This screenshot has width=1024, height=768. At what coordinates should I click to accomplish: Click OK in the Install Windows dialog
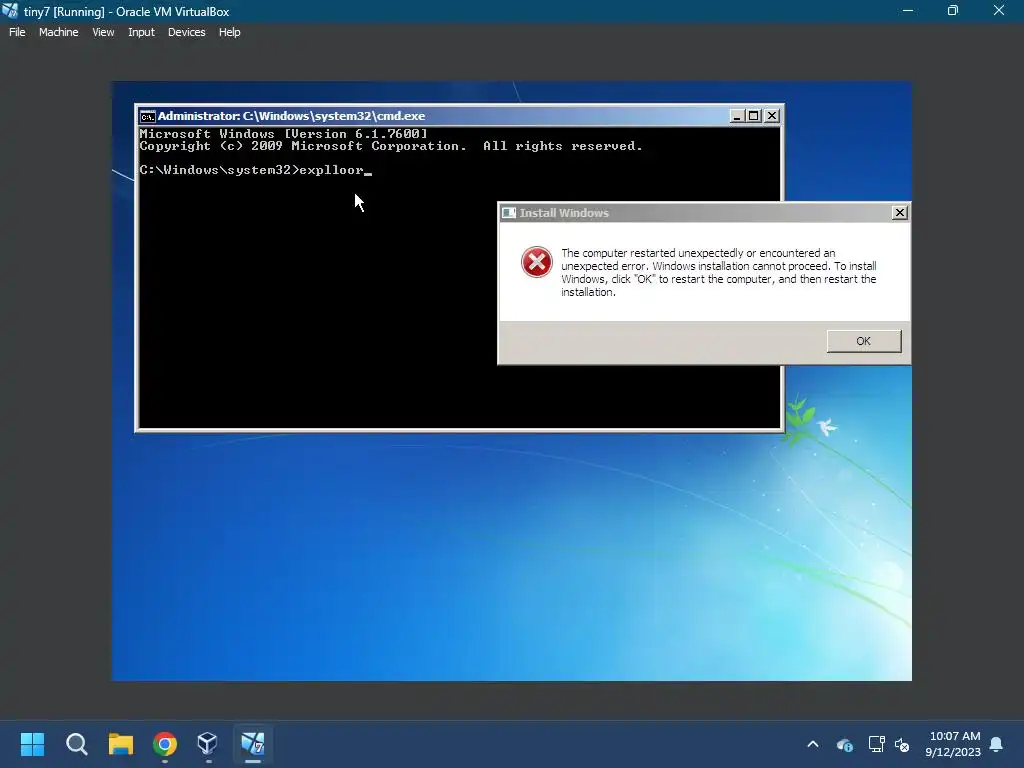click(863, 341)
